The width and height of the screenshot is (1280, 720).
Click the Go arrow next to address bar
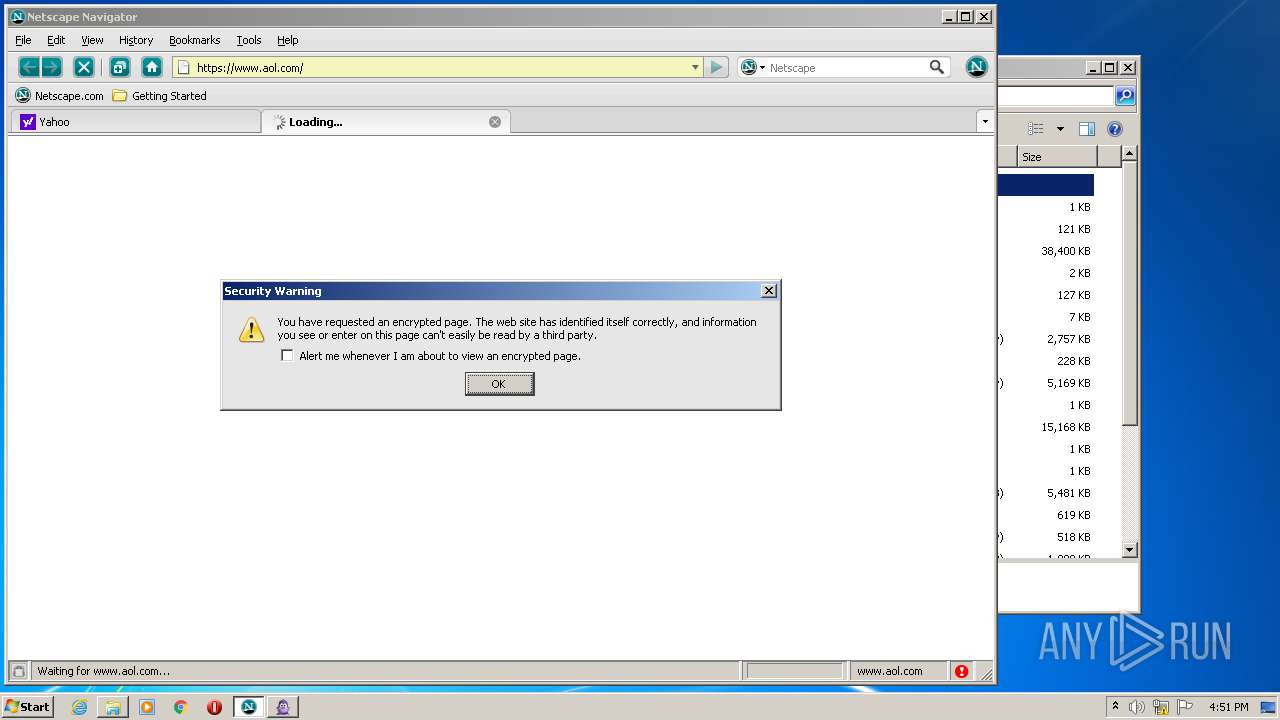716,67
